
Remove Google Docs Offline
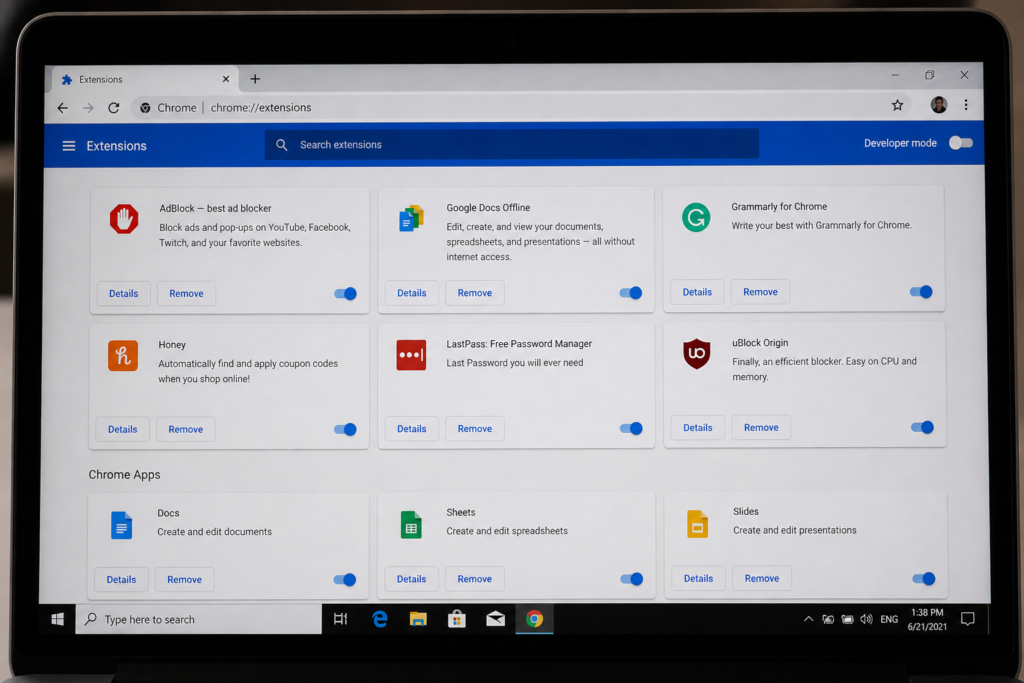475,293
